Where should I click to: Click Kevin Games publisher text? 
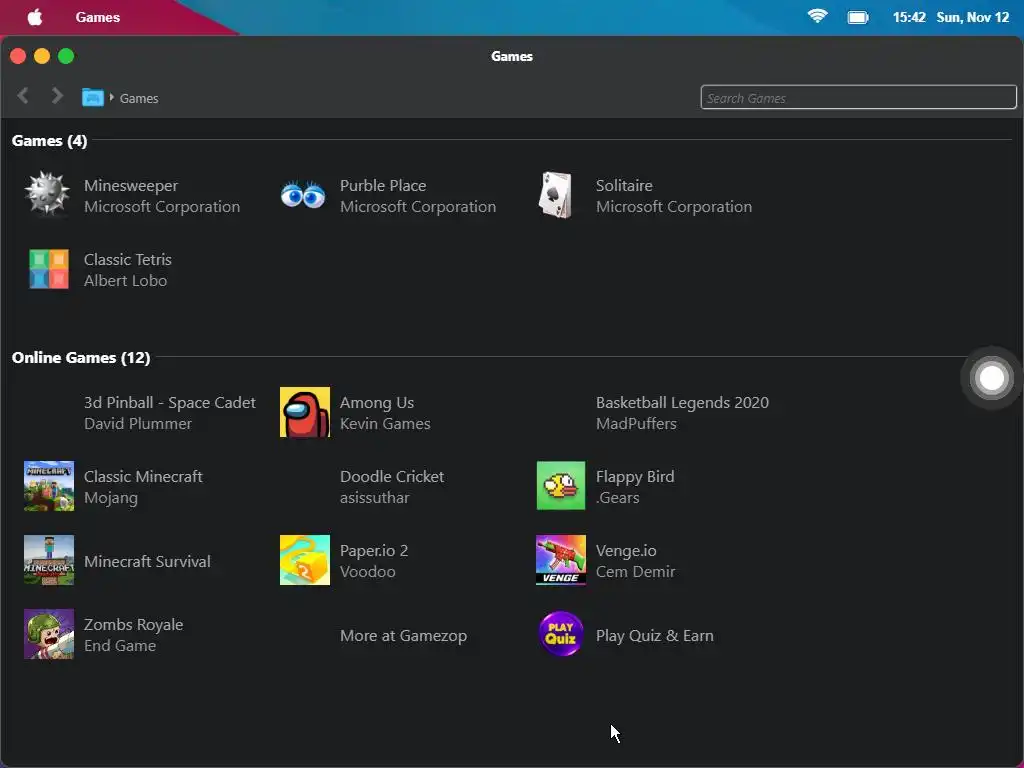tap(385, 424)
